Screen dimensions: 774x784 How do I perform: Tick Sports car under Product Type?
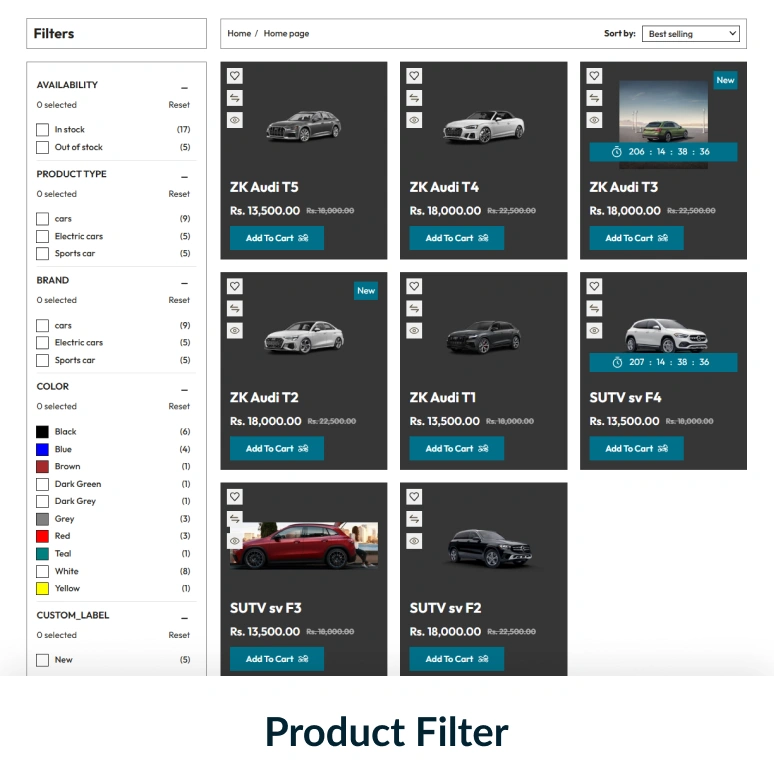pyautogui.click(x=42, y=254)
